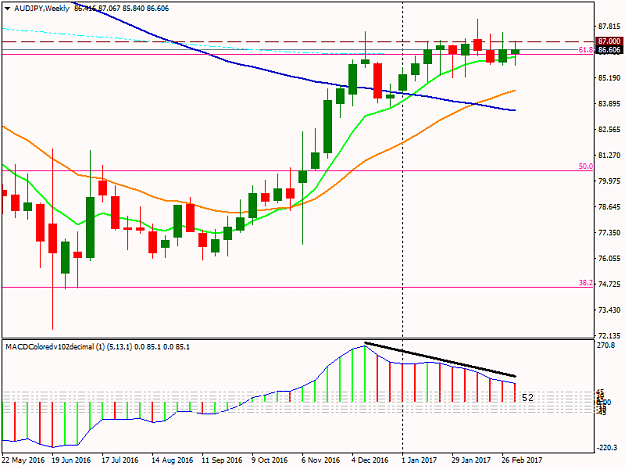Click the 29 Jan 2017 date label
625x469 pixels.
471,460
